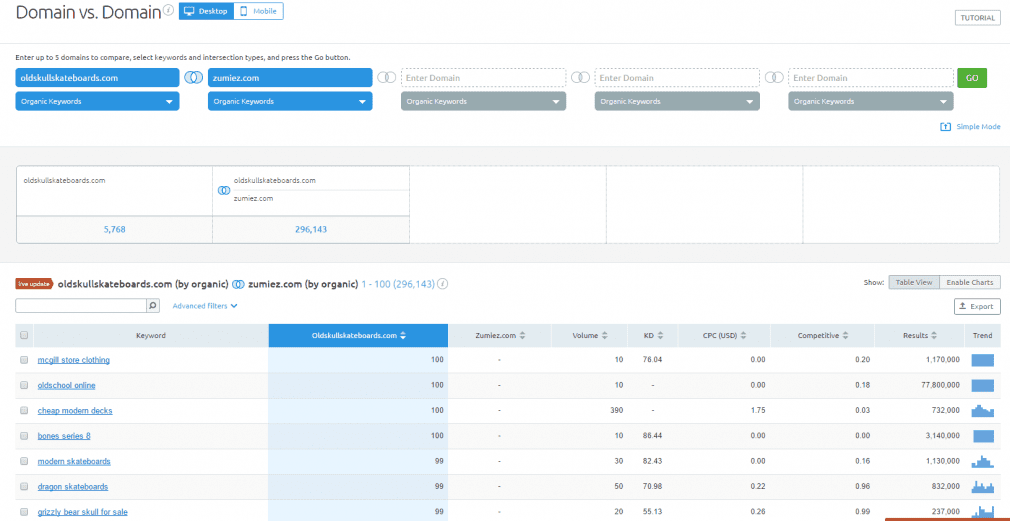Sort by KD column
This screenshot has width=1010, height=521.
click(x=653, y=335)
